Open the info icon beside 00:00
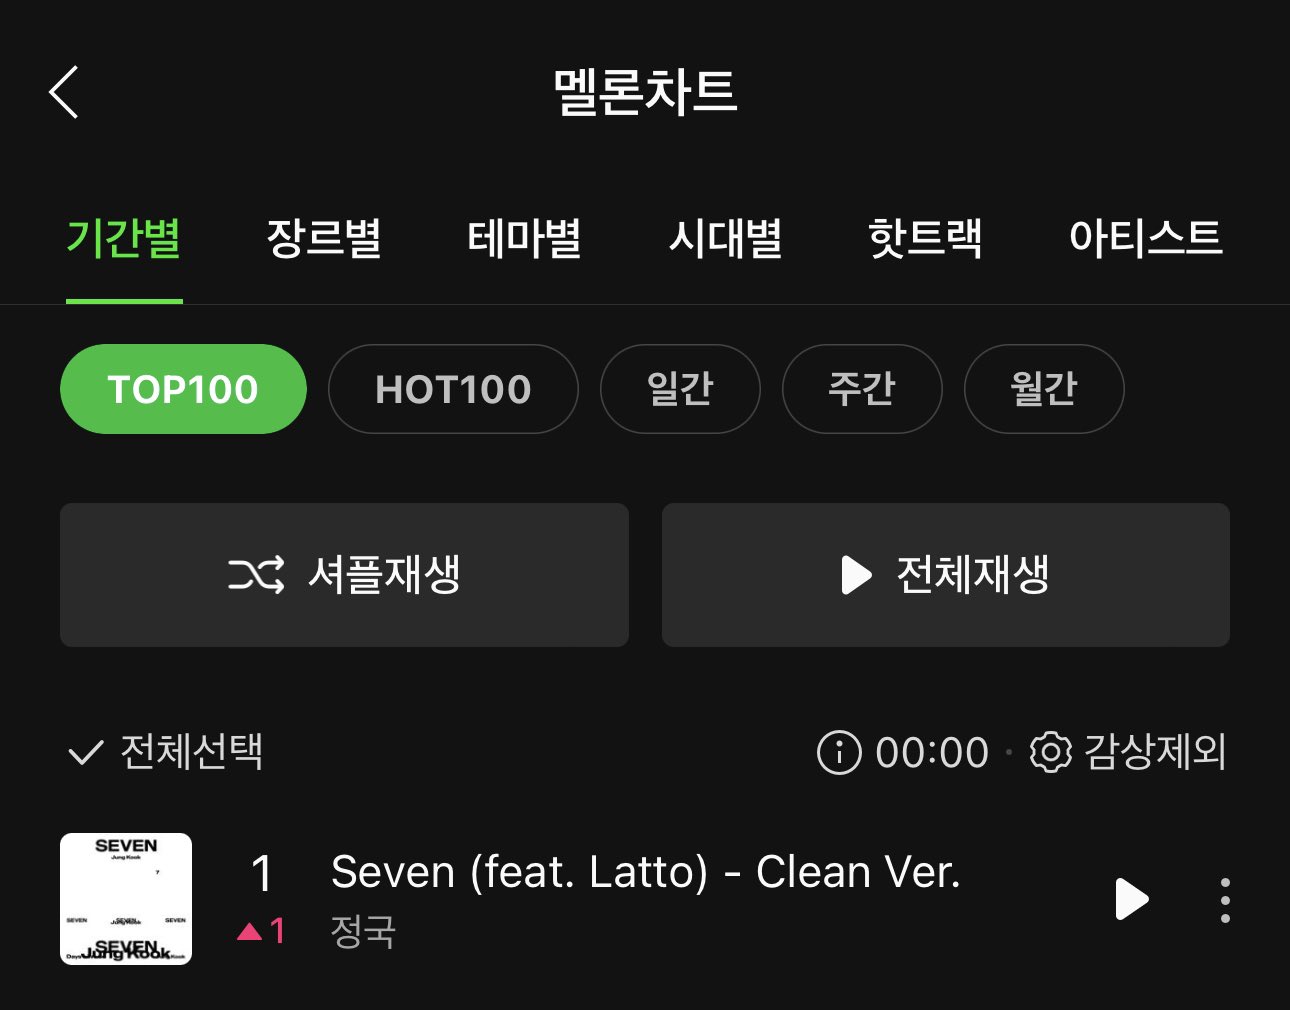Screen dimensions: 1290x1010 click(x=839, y=752)
